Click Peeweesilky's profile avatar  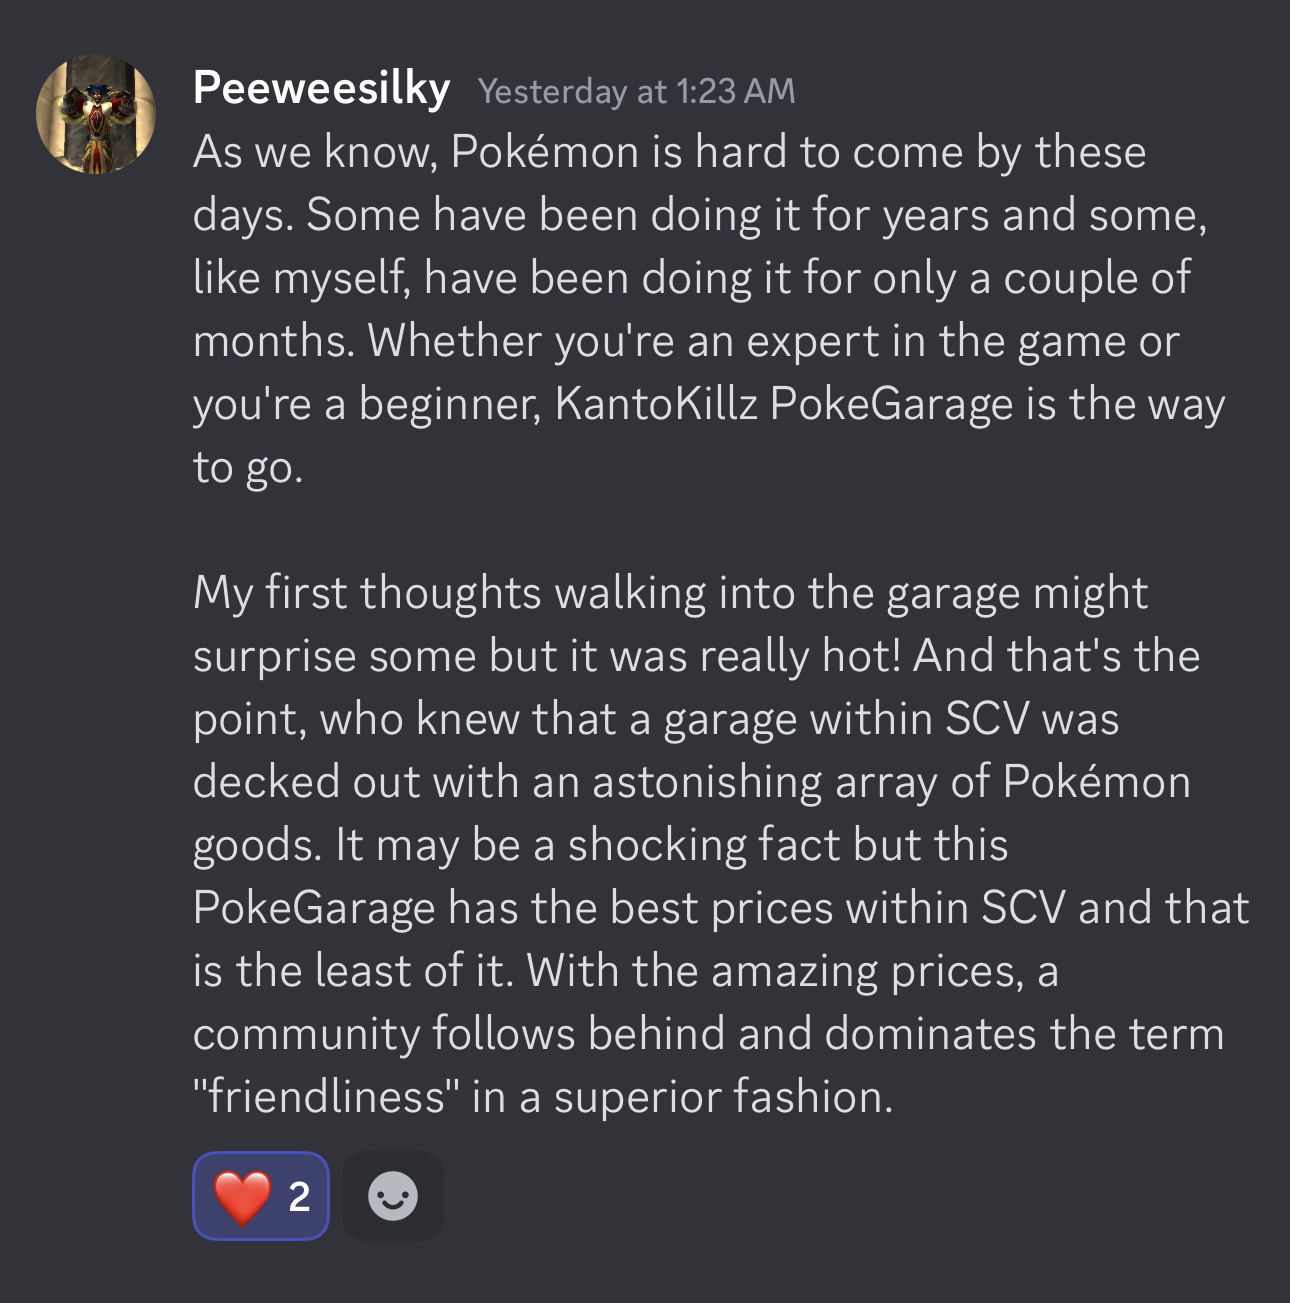click(96, 114)
